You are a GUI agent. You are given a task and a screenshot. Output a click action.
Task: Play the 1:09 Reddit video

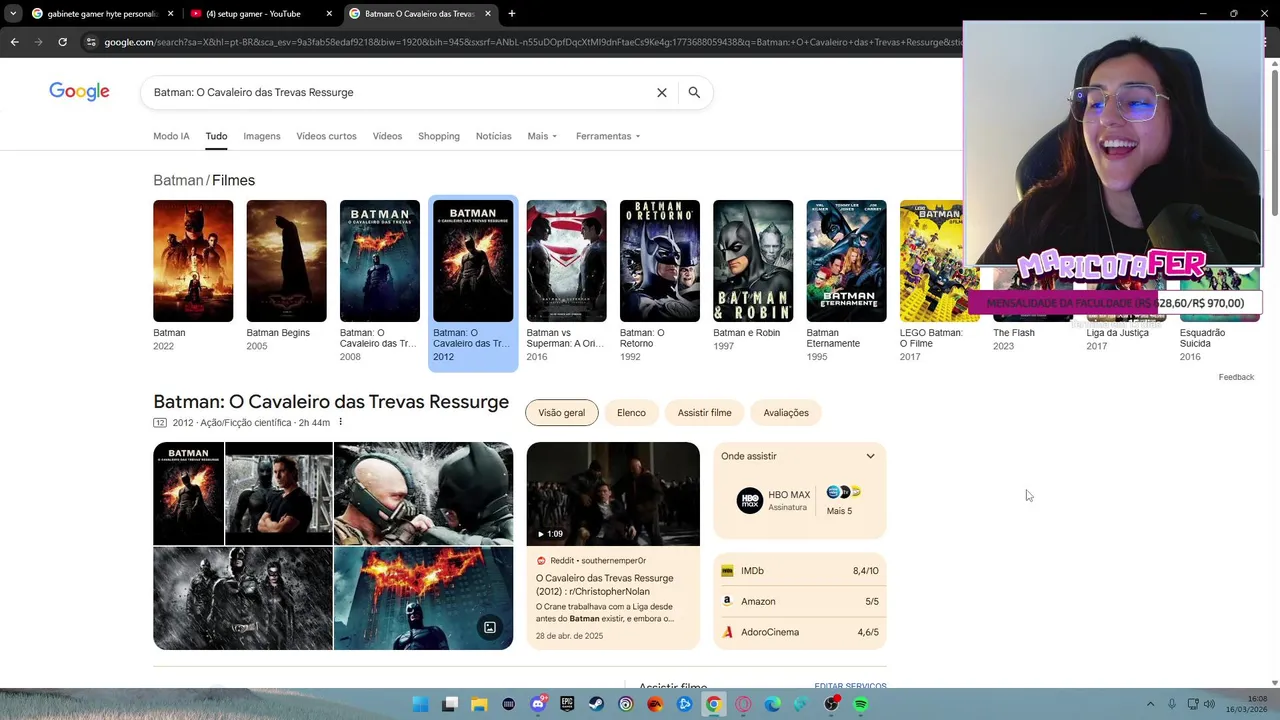613,494
